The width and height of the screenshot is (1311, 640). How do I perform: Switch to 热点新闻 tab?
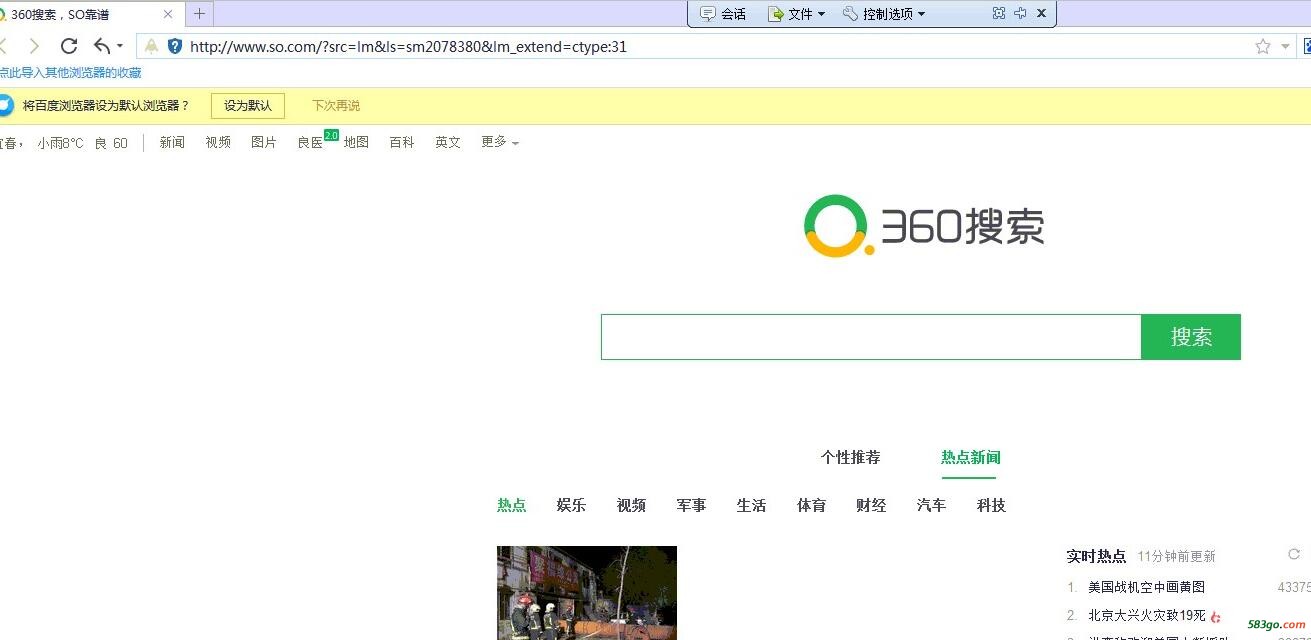coord(971,457)
